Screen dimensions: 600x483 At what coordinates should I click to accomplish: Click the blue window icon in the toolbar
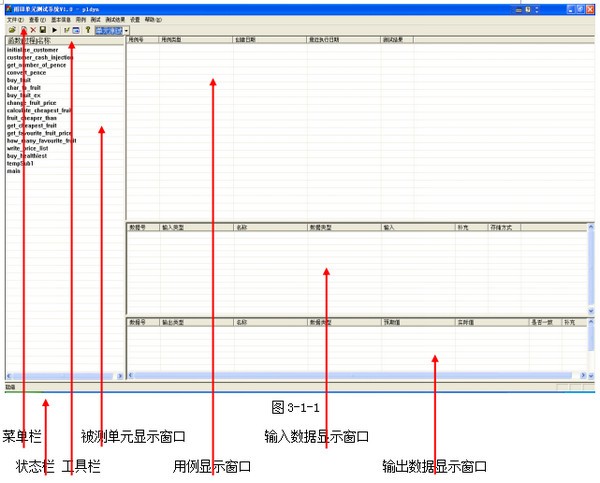(x=76, y=30)
